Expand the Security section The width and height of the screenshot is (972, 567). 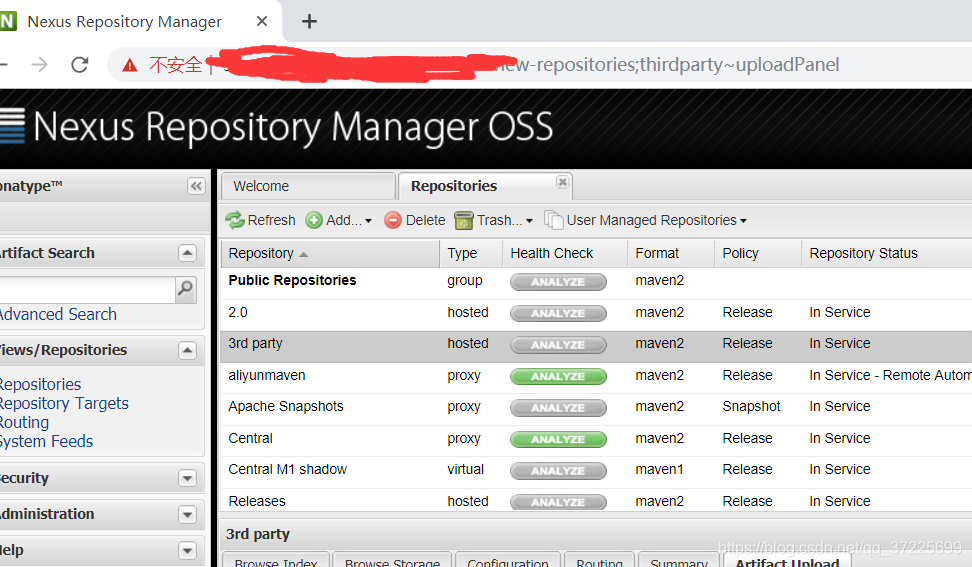tap(187, 478)
